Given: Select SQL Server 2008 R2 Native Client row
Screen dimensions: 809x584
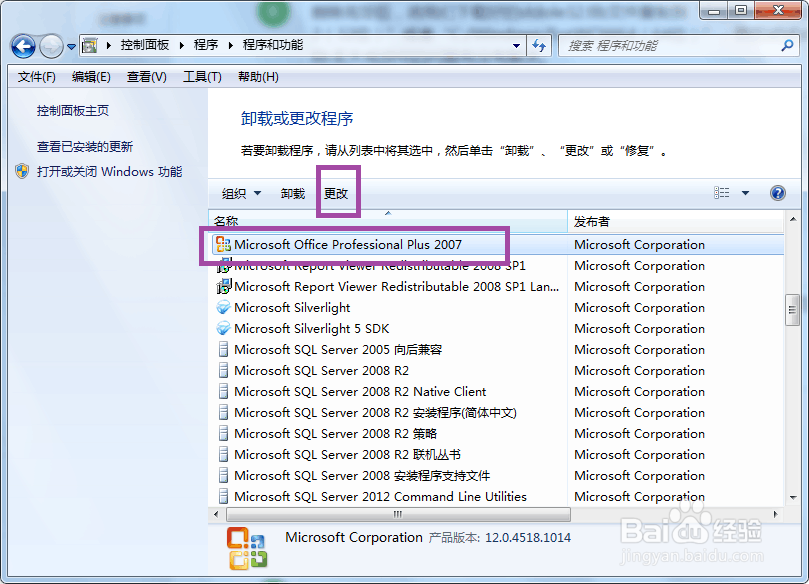Looking at the screenshot, I should click(497, 392).
